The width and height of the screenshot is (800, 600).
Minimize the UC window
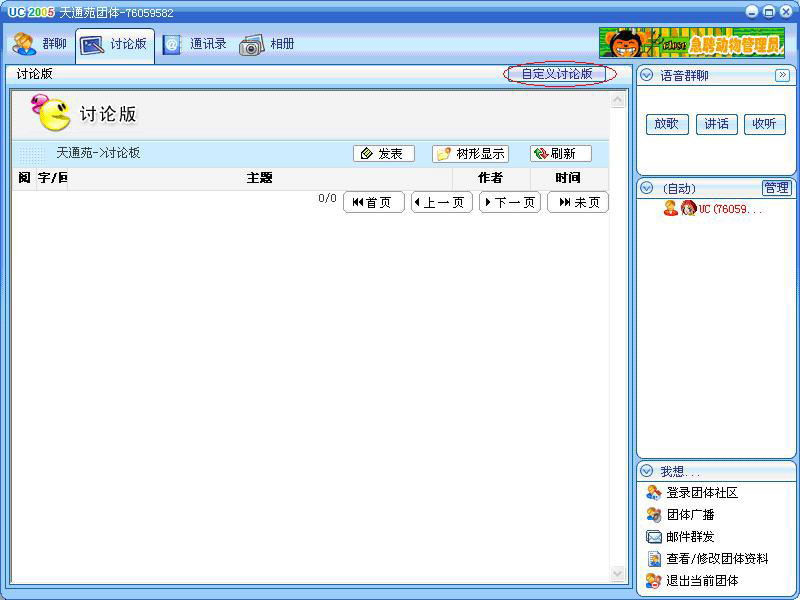[752, 12]
